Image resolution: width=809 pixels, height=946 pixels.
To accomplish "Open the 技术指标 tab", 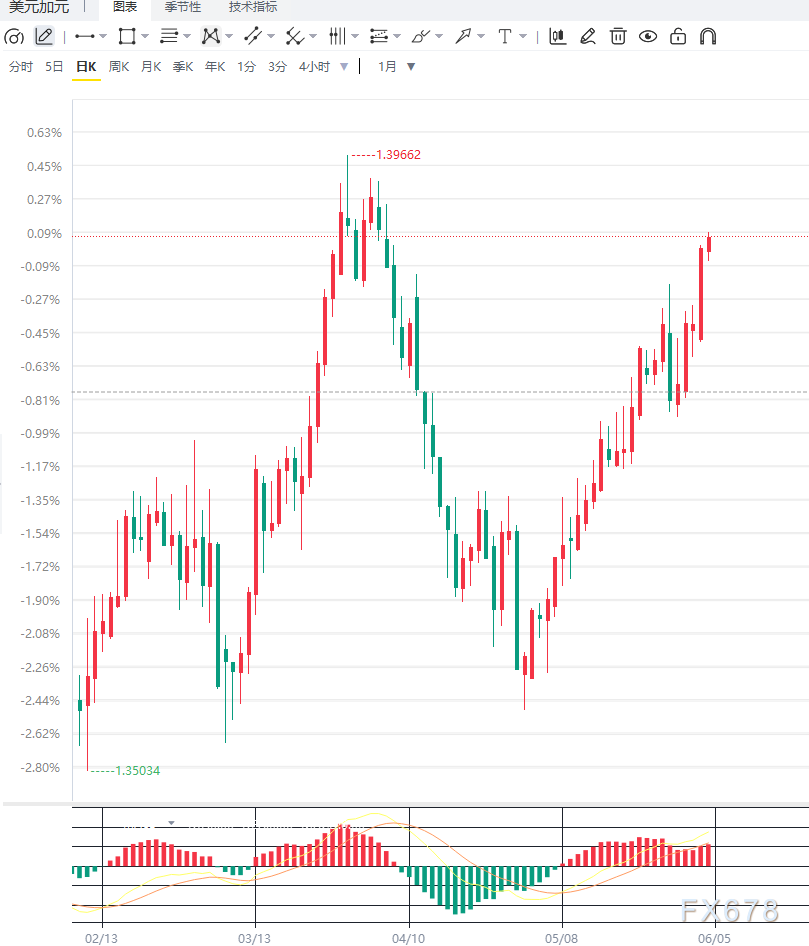I will (x=253, y=7).
